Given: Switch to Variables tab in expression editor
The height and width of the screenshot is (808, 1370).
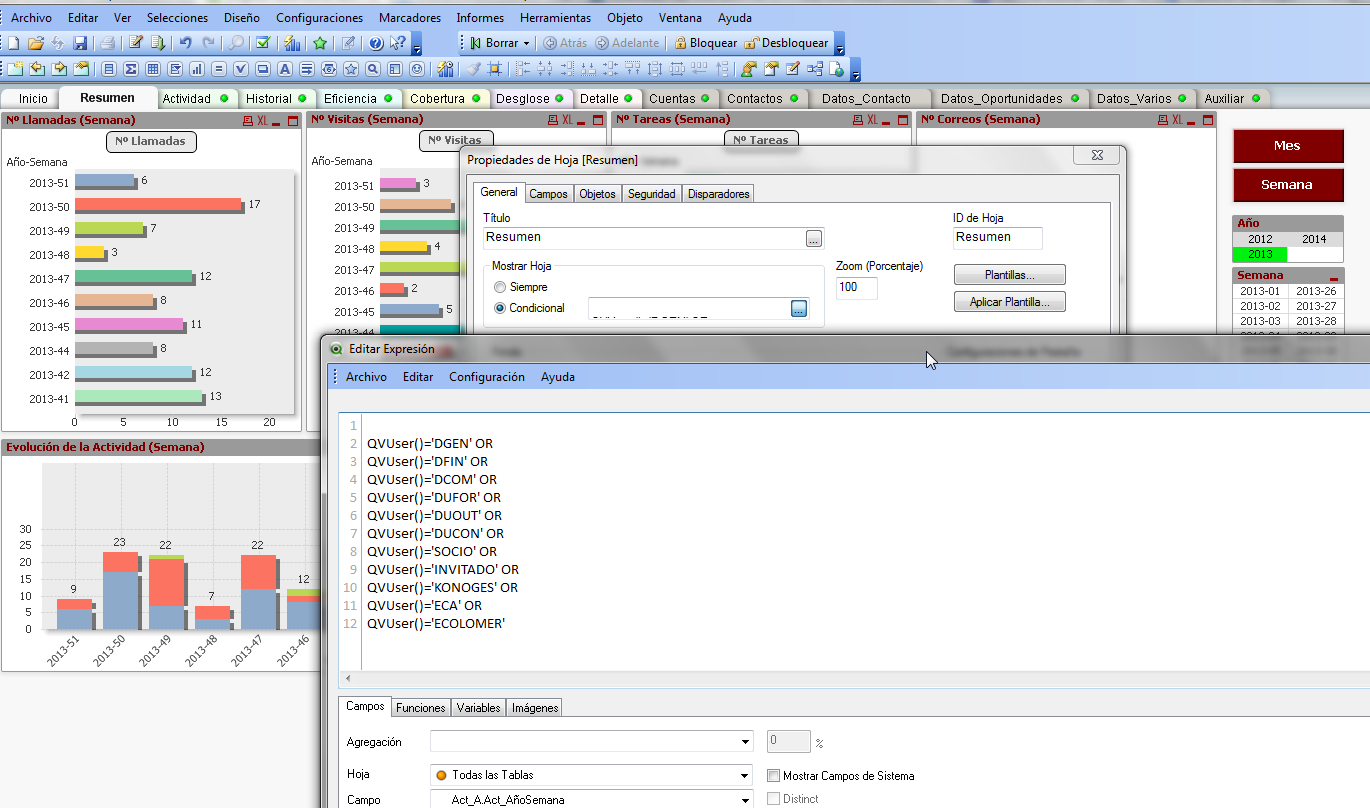Looking at the screenshot, I should point(478,707).
